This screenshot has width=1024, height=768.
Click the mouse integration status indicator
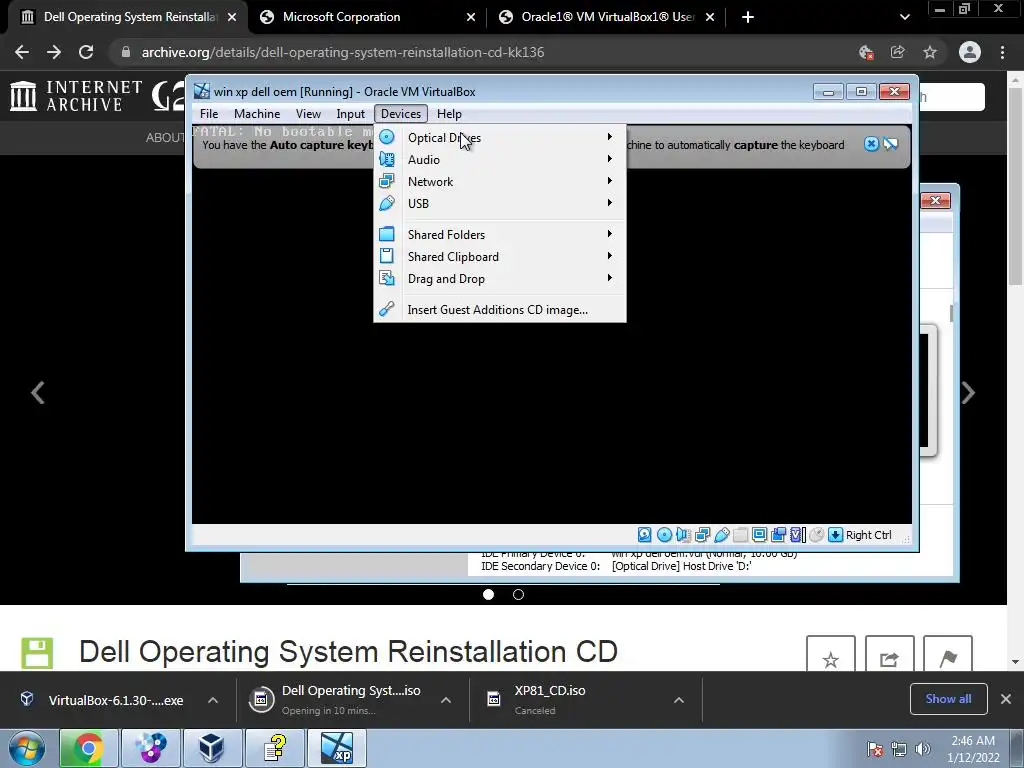coord(816,535)
